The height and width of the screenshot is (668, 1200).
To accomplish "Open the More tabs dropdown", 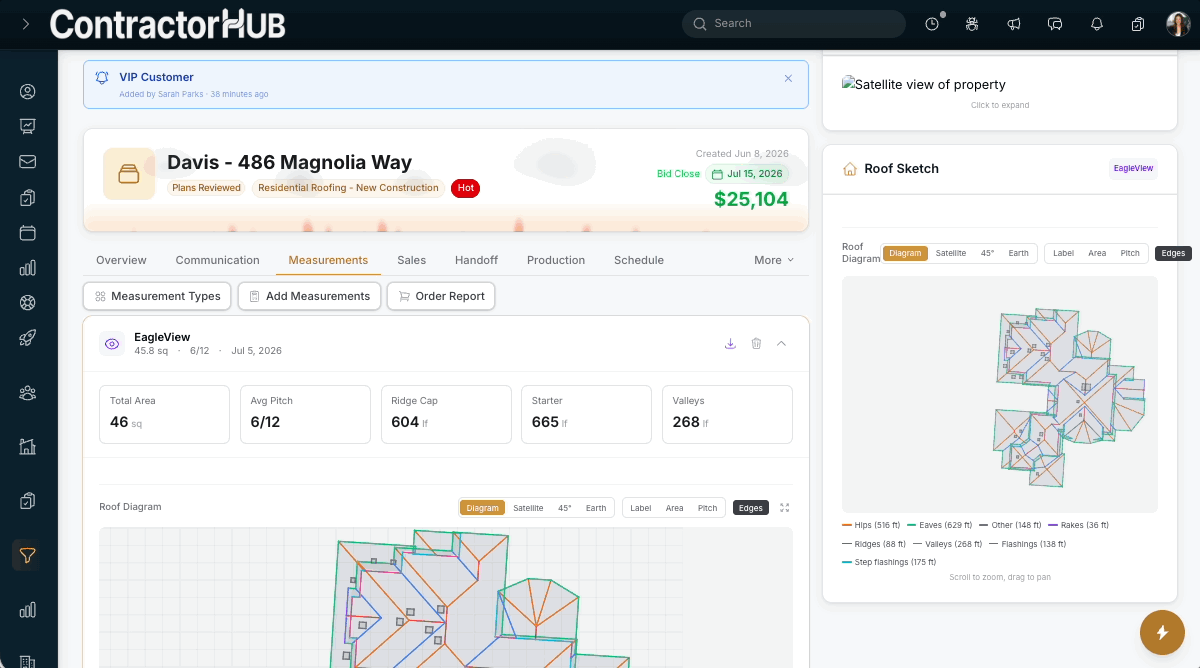I will coord(774,260).
